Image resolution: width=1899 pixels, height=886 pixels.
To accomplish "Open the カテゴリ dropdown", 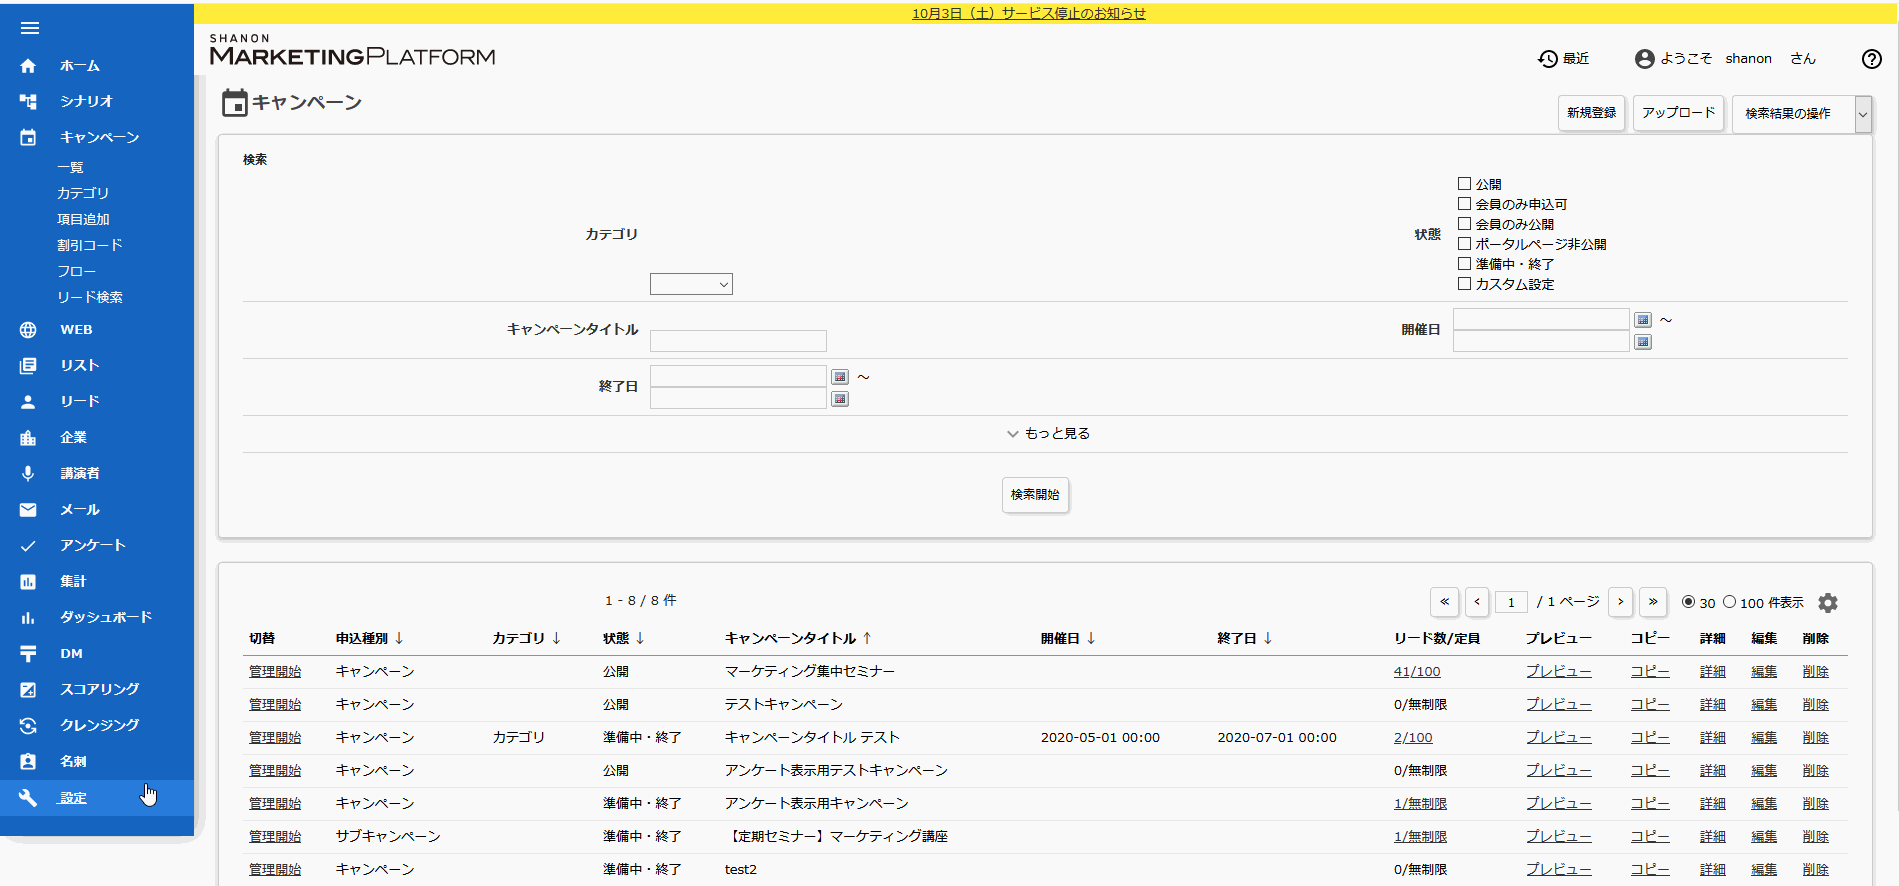I will [x=691, y=284].
